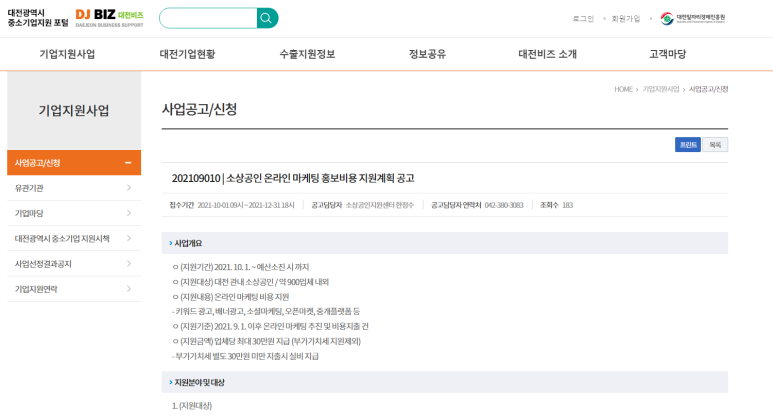This screenshot has height=415, width=773.
Task: Open 대전기업현황 top menu
Action: [x=187, y=54]
